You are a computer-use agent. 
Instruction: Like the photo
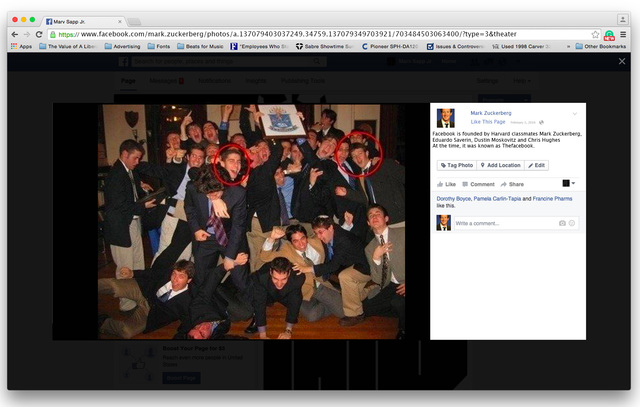click(x=446, y=185)
